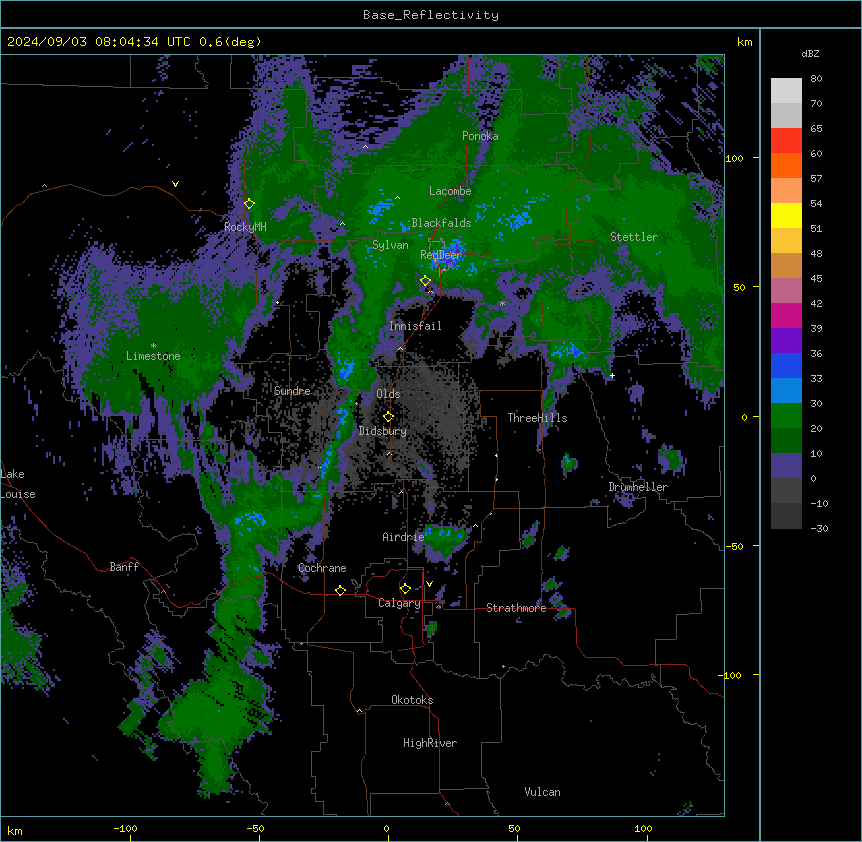Pick the light blue swatch between 33 and 30
This screenshot has height=842, width=862.
(x=786, y=391)
